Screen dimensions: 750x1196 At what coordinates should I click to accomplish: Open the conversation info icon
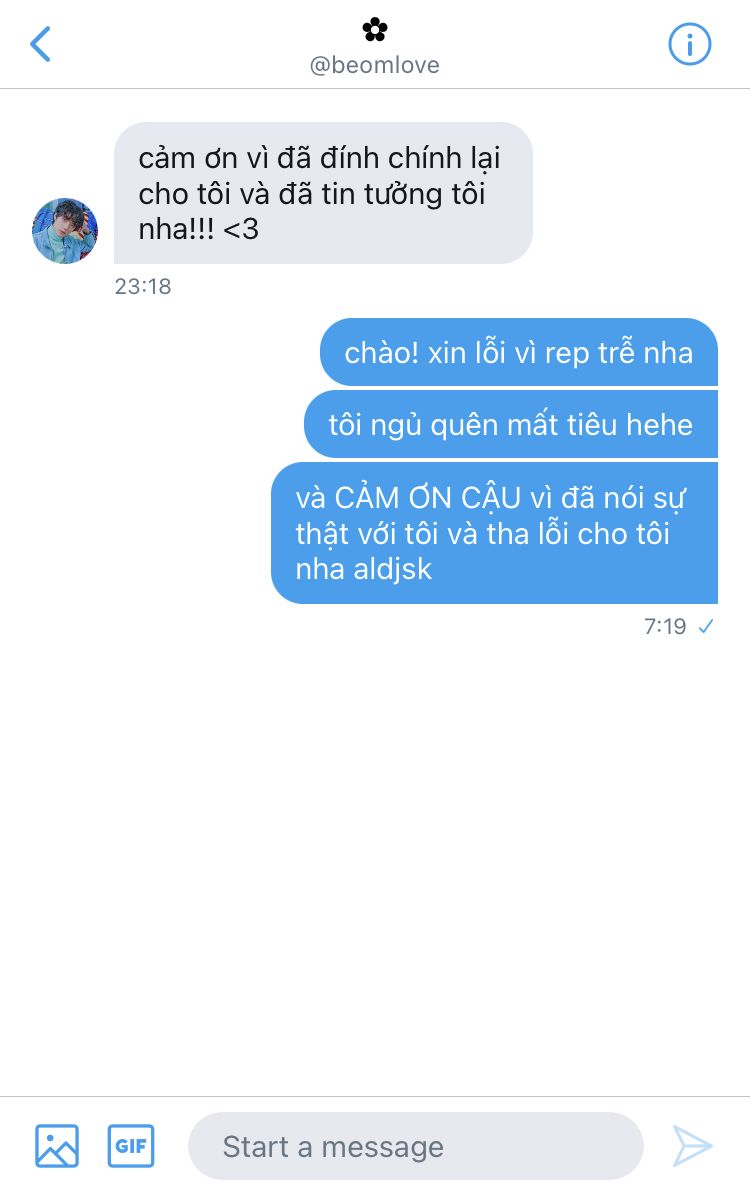coord(690,44)
